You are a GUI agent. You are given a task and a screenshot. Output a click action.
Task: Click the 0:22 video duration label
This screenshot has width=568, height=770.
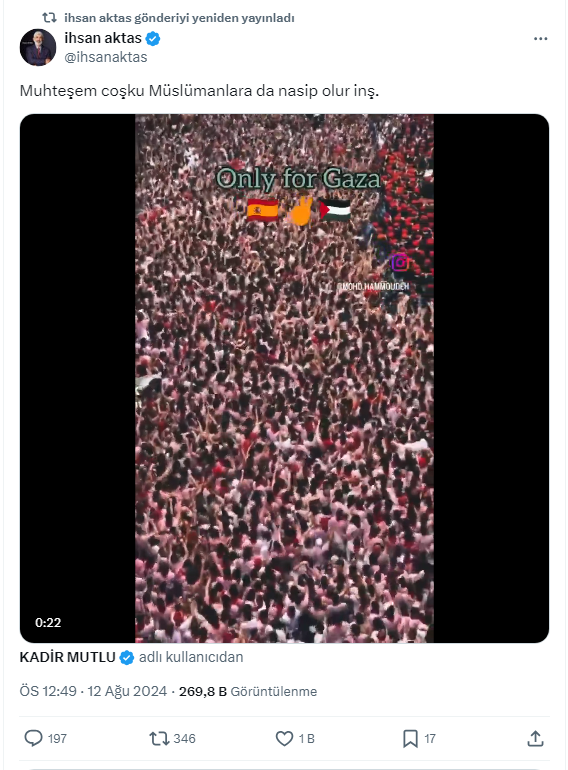pos(48,623)
